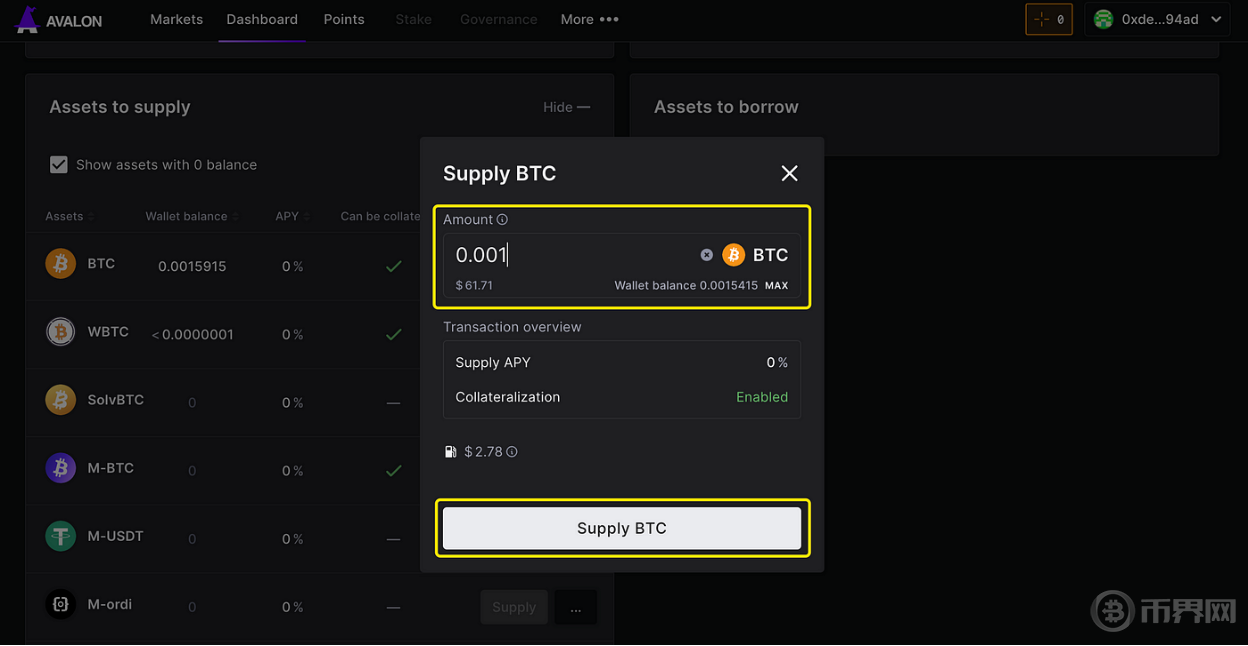The width and height of the screenshot is (1248, 646).
Task: Click the WBTC token icon
Action: pyautogui.click(x=60, y=331)
